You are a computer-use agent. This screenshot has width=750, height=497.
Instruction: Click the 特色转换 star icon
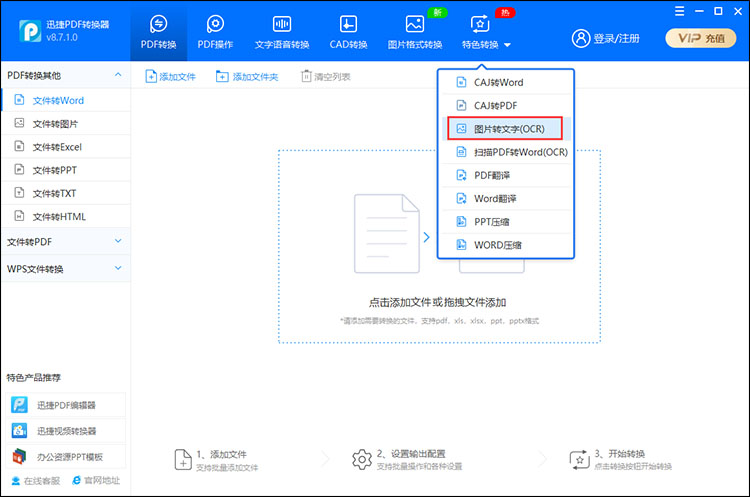pos(480,24)
